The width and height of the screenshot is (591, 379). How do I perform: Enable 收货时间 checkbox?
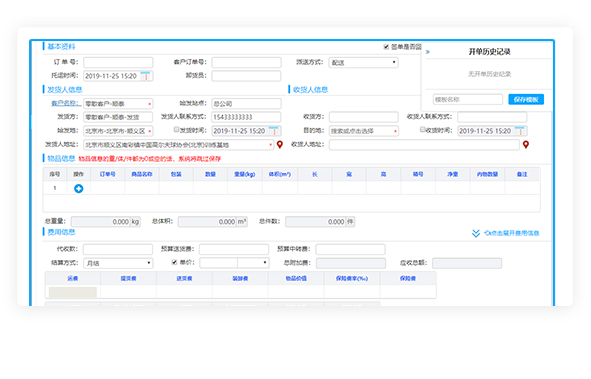(x=423, y=130)
